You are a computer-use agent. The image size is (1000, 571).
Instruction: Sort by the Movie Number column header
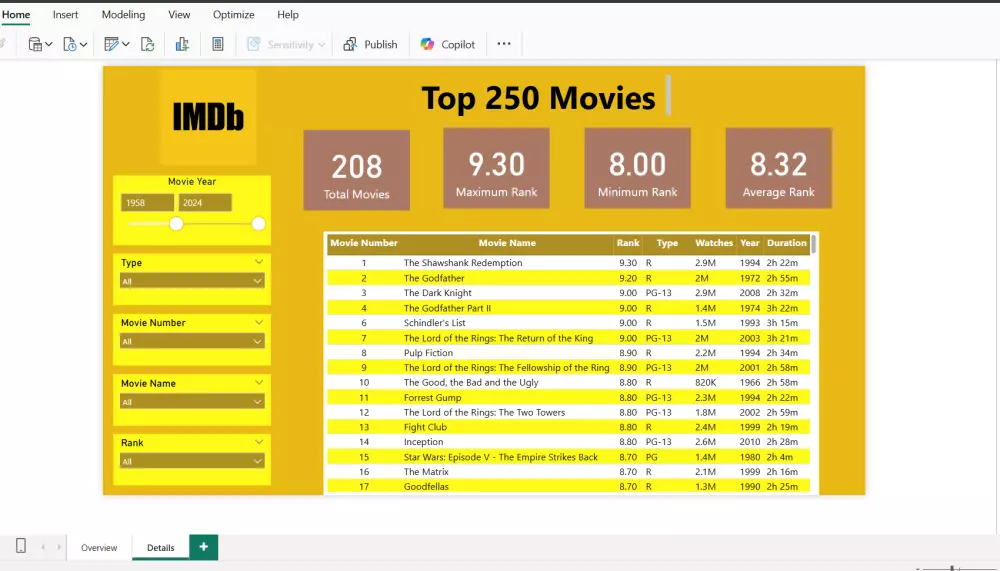[364, 243]
